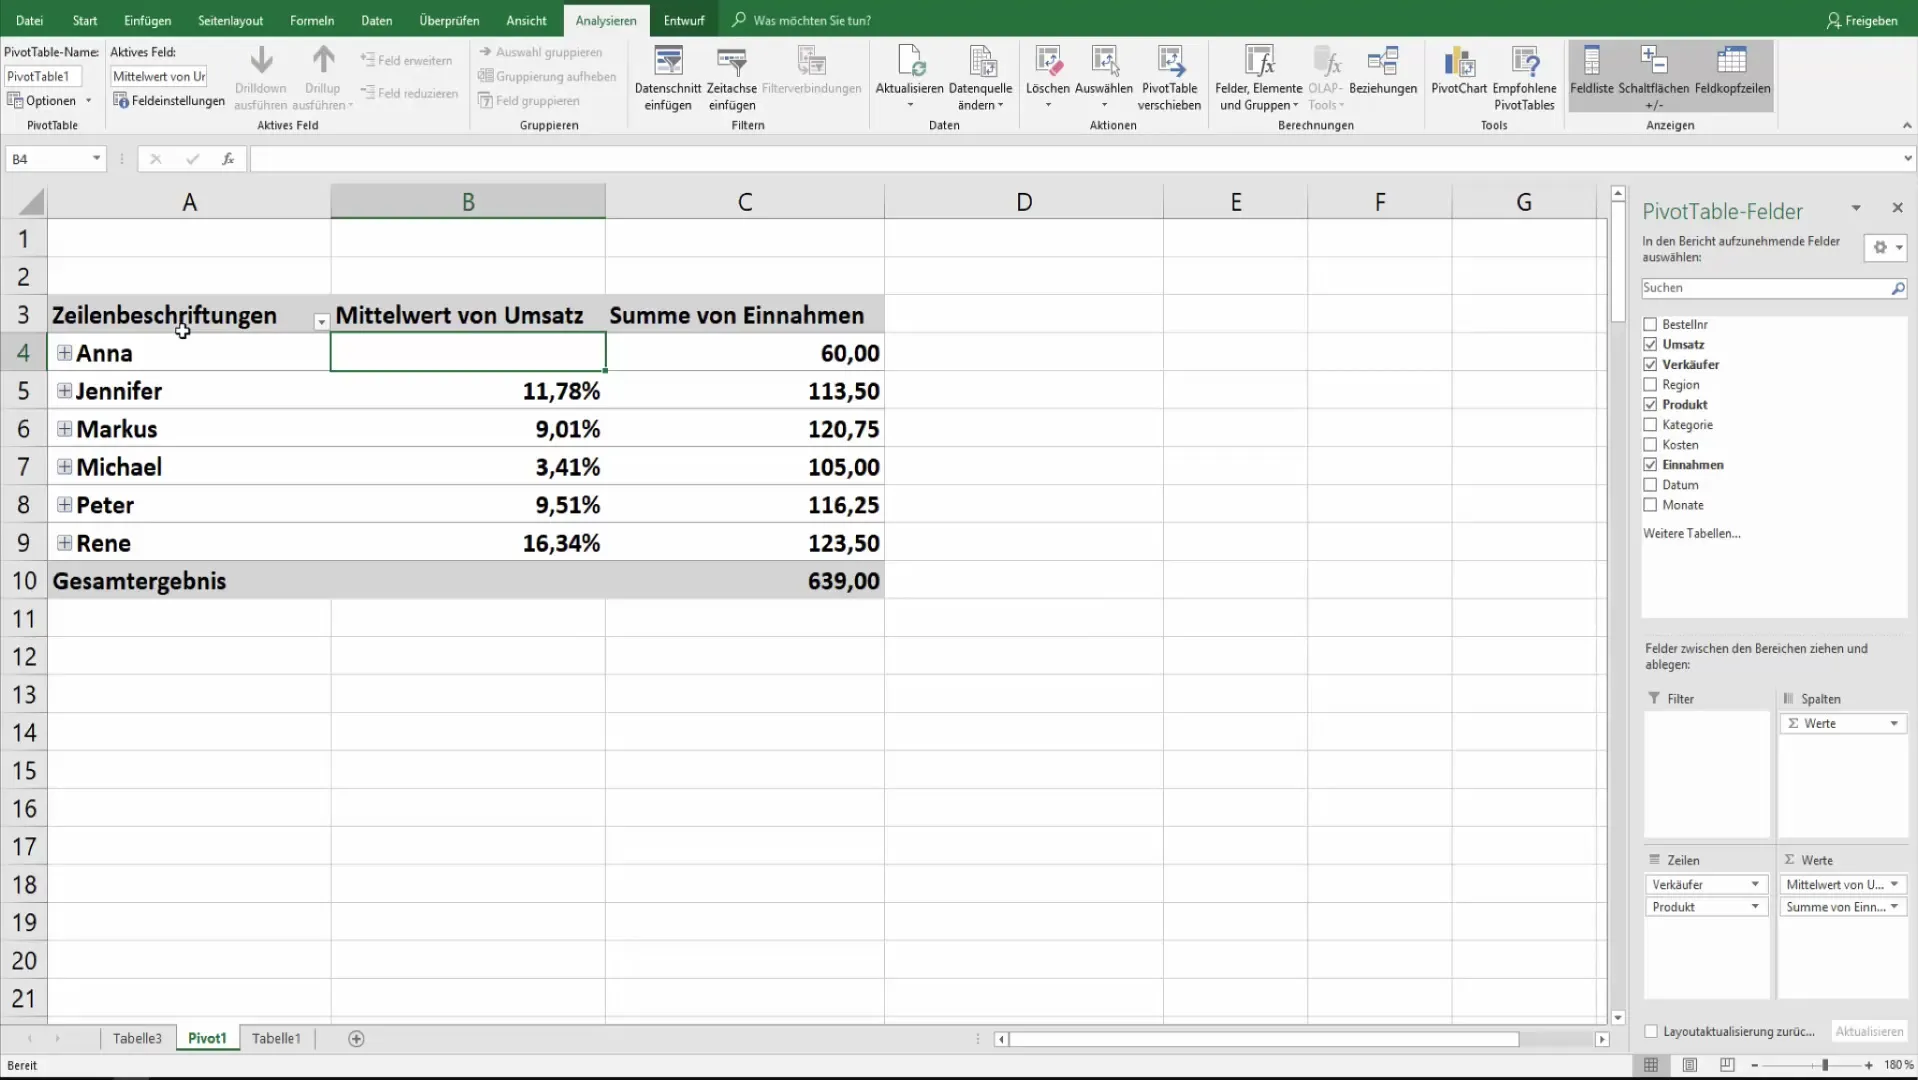This screenshot has height=1080, width=1918.
Task: Switch to page break preview icon
Action: (x=1727, y=1065)
